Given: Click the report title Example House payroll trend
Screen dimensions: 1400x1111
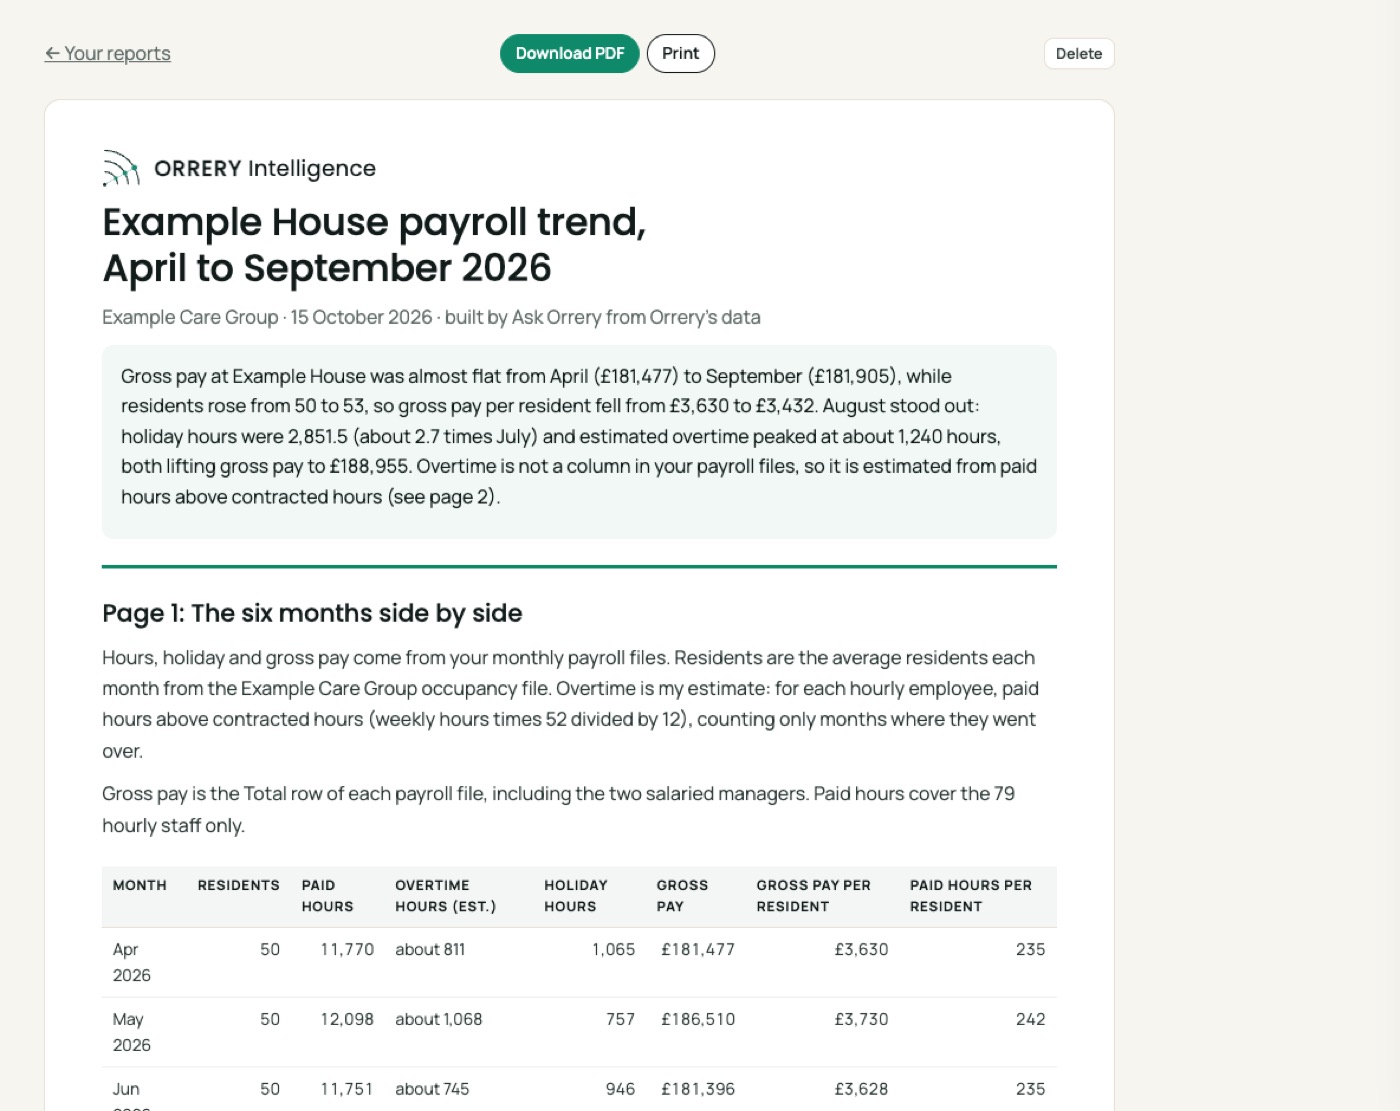Looking at the screenshot, I should [374, 245].
